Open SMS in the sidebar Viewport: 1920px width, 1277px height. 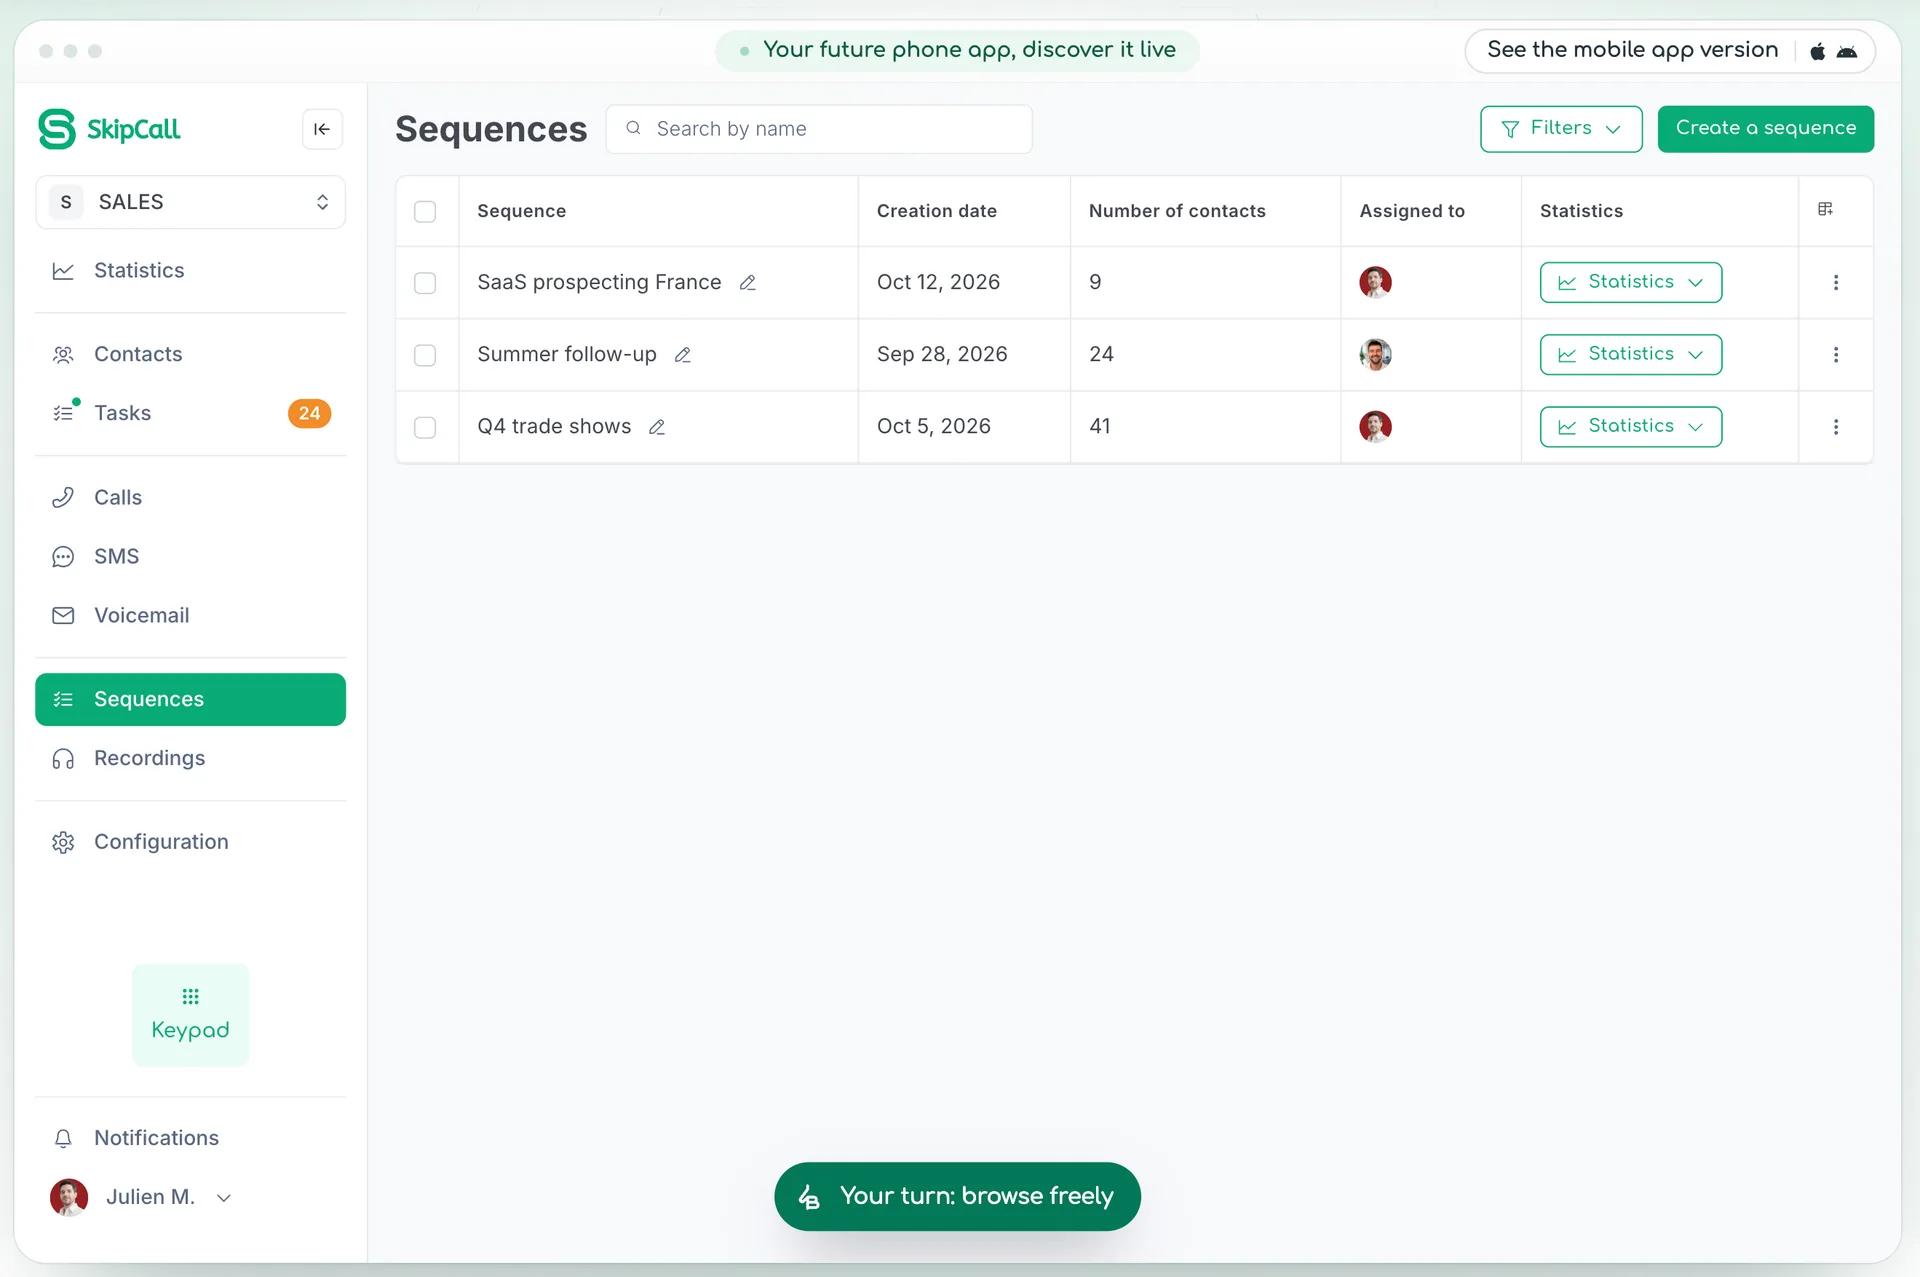(x=190, y=556)
